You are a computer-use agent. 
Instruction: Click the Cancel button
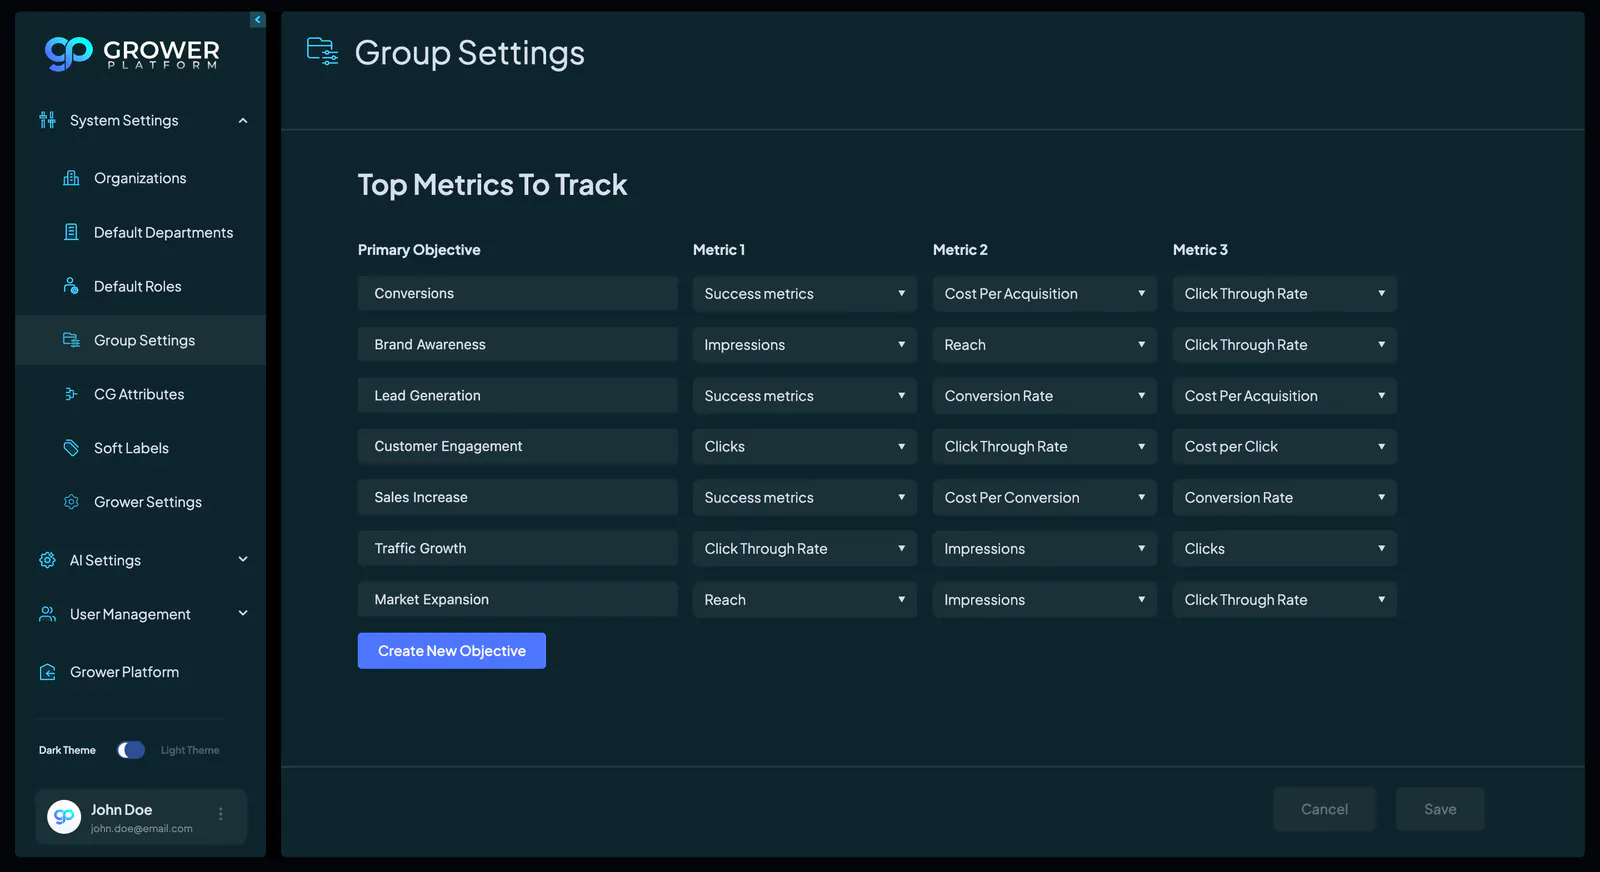click(1324, 809)
